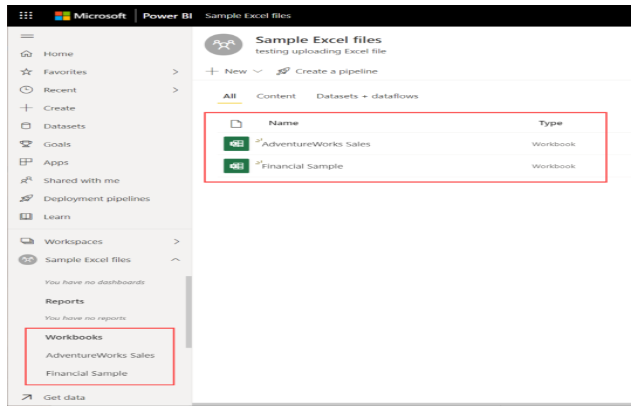Viewport: 642px width, 412px height.
Task: Click the New button label
Action: point(236,71)
